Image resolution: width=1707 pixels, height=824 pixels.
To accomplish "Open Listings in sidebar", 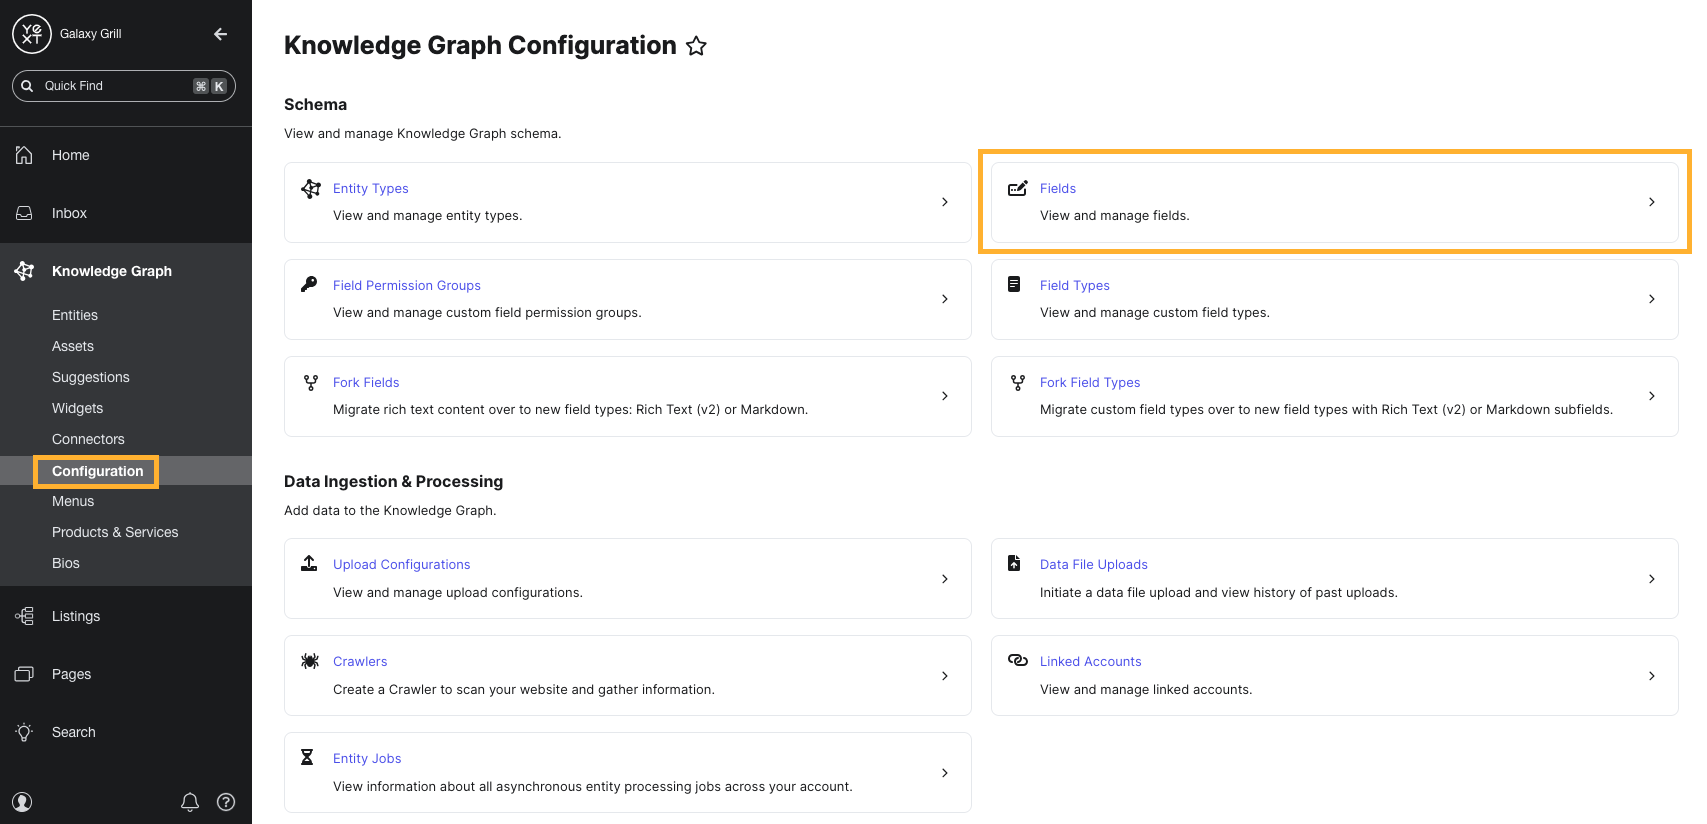I will (76, 616).
